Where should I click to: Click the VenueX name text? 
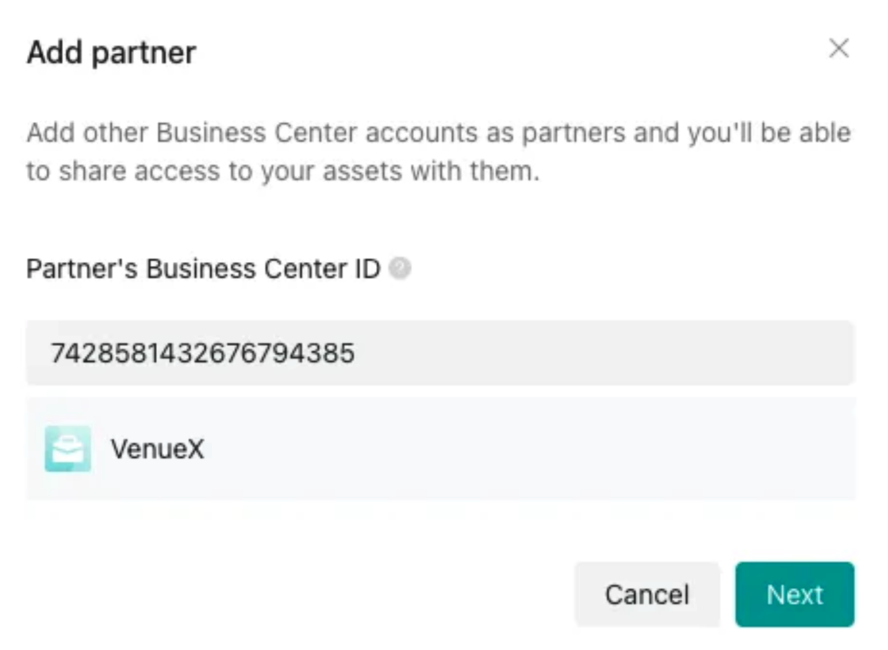(157, 449)
